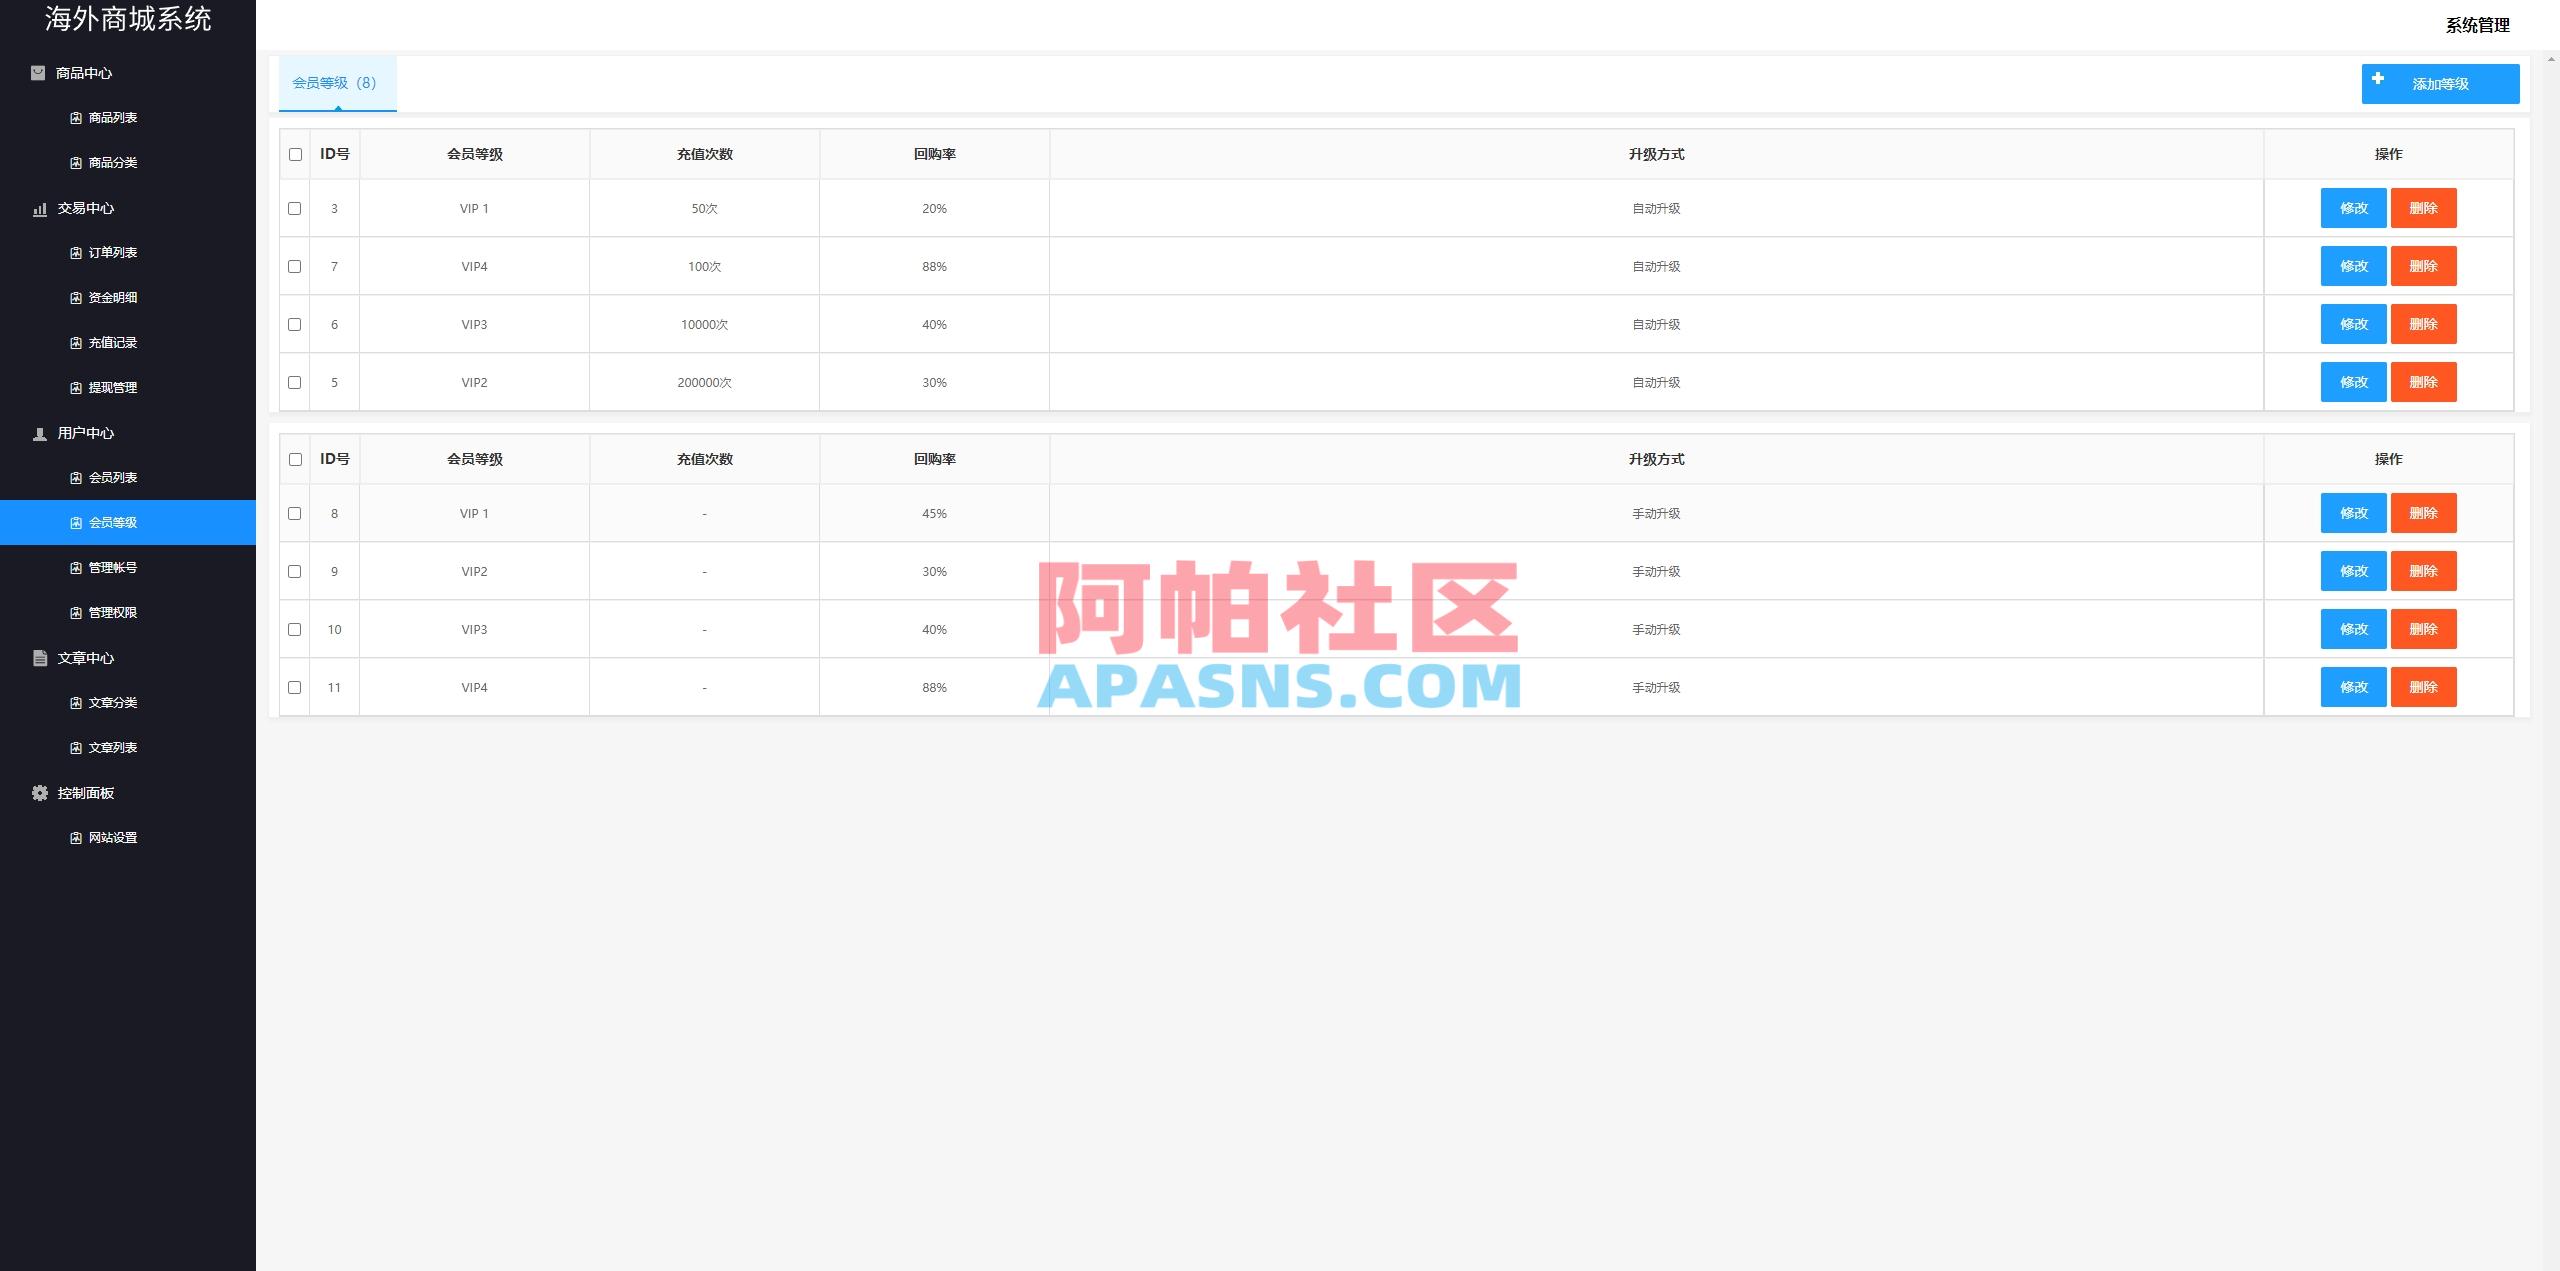
Task: Click 删除 button for VIP2 row ID 5
Action: 2424,382
